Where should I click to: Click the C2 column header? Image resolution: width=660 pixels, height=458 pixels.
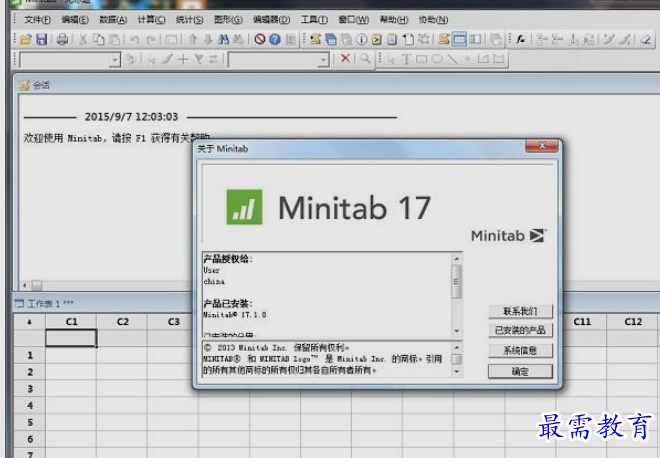coord(122,322)
